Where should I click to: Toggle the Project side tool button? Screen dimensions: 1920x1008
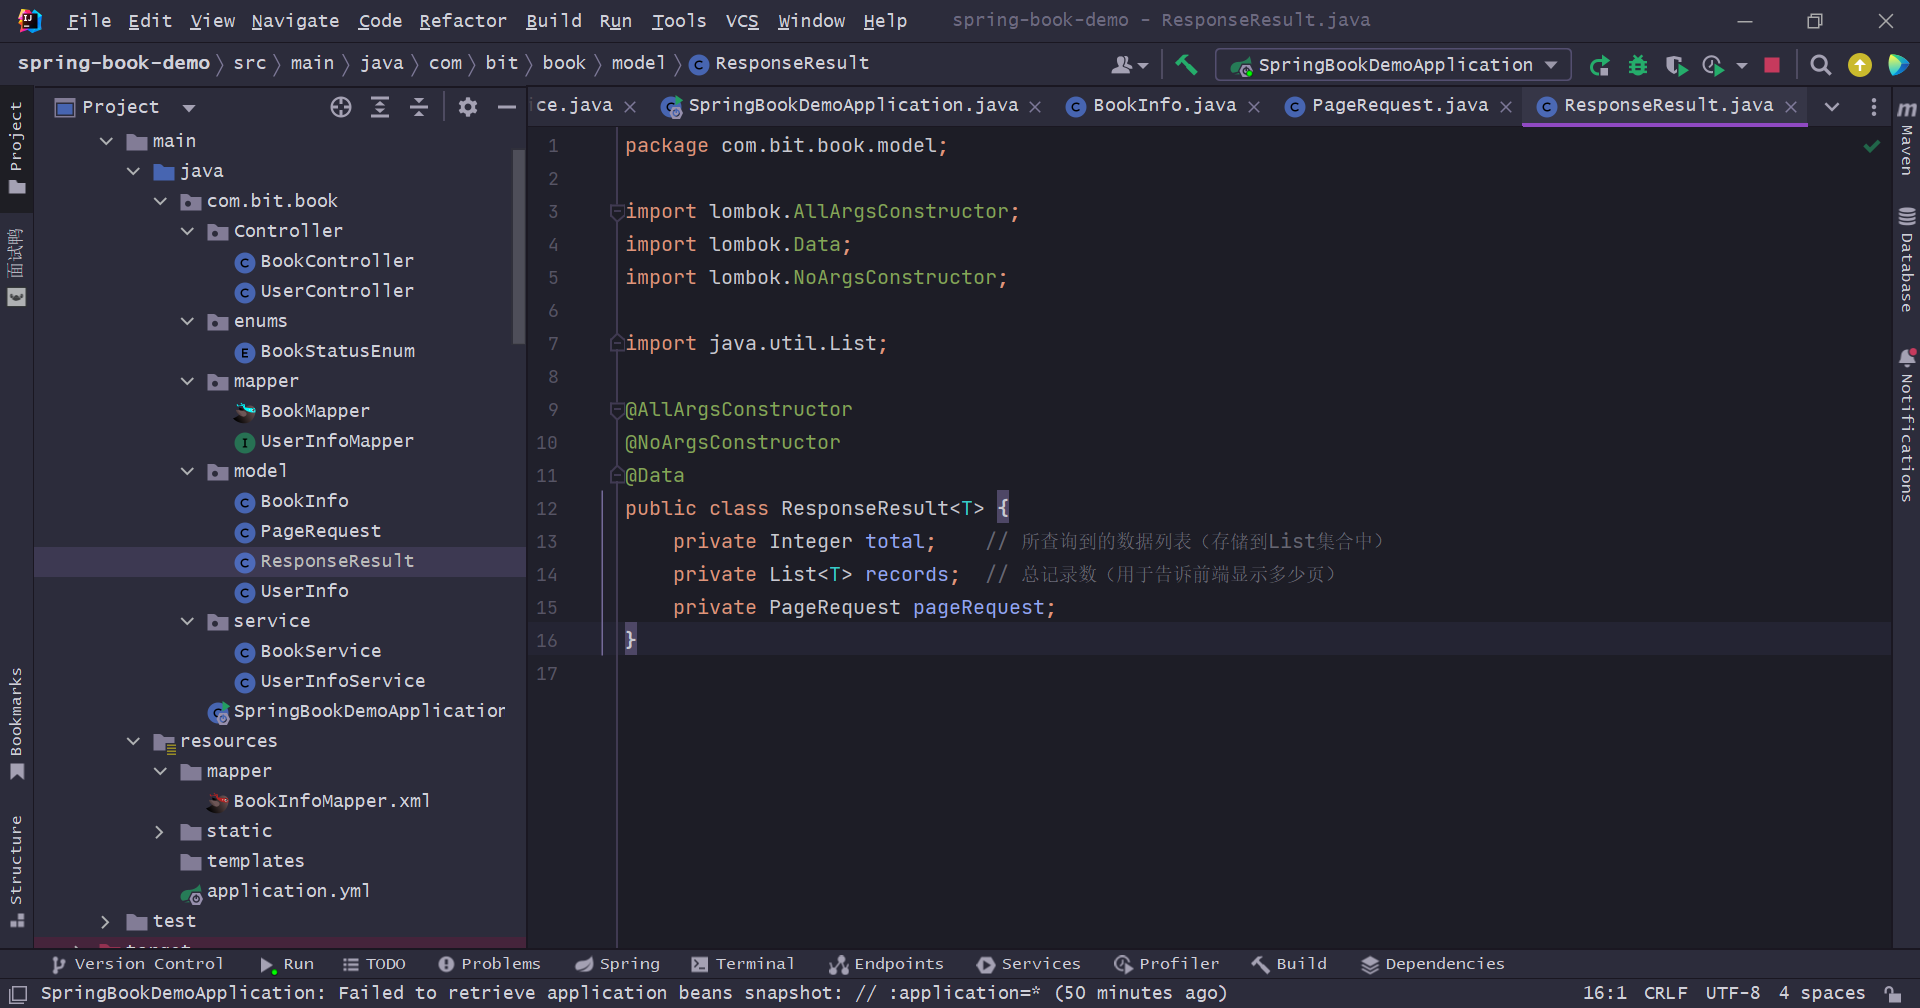click(x=16, y=148)
